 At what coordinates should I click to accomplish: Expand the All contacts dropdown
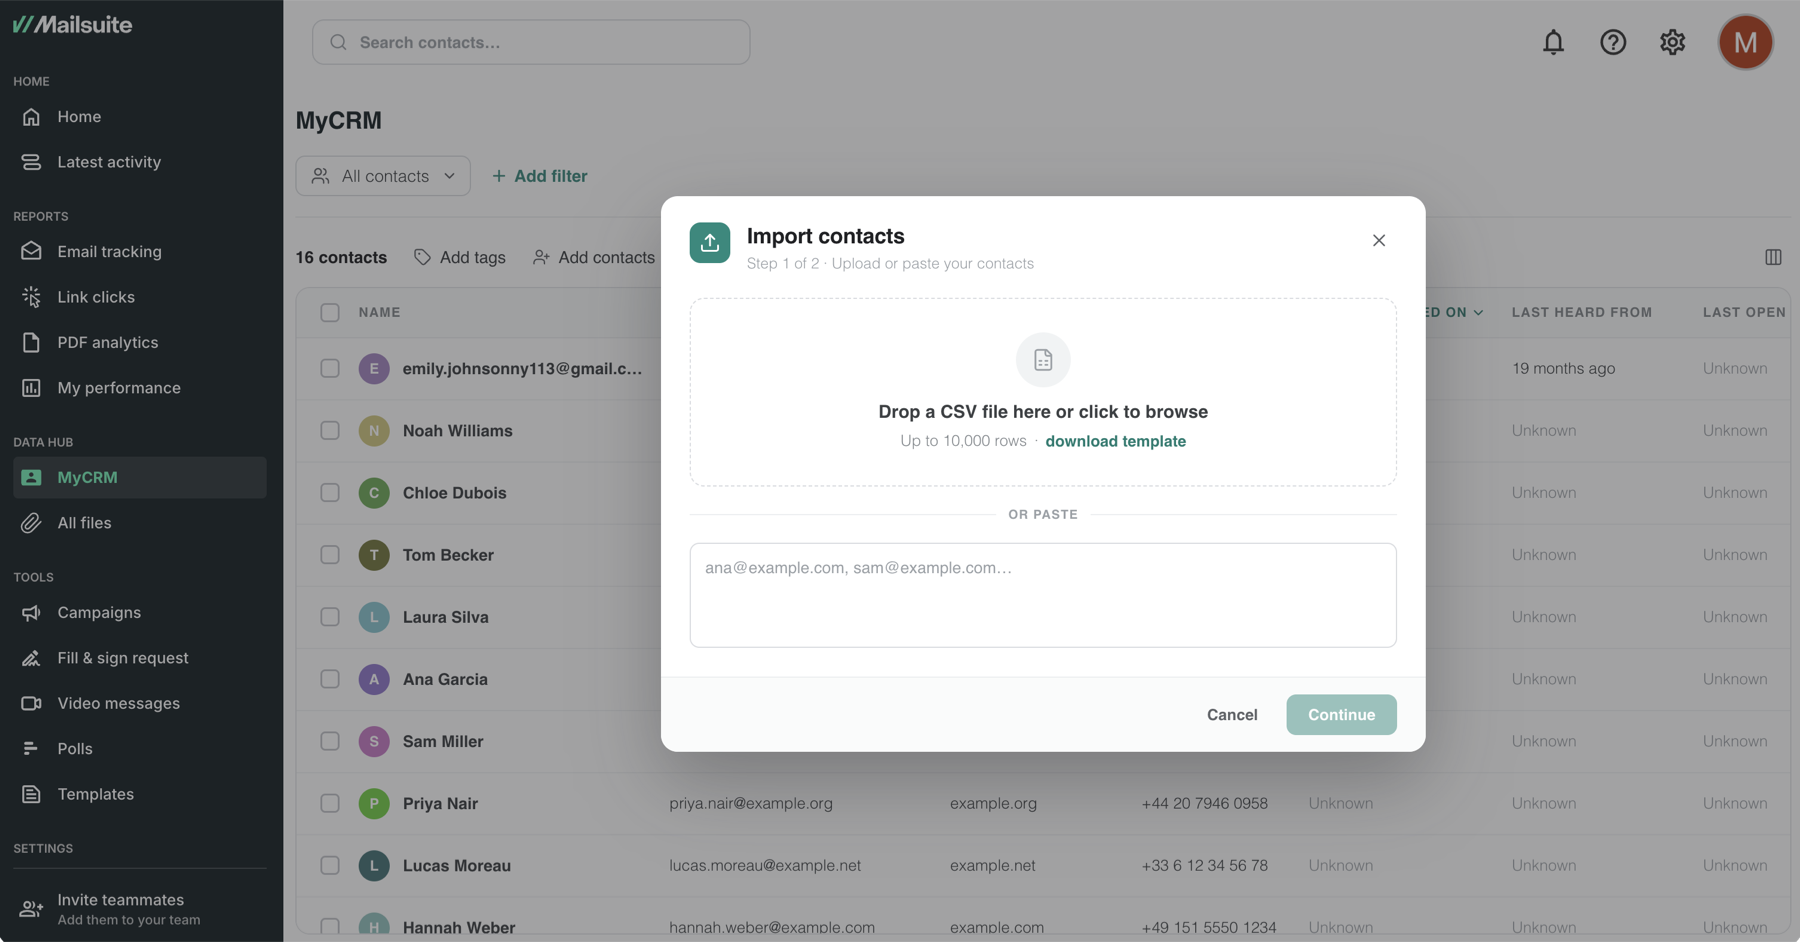(383, 176)
